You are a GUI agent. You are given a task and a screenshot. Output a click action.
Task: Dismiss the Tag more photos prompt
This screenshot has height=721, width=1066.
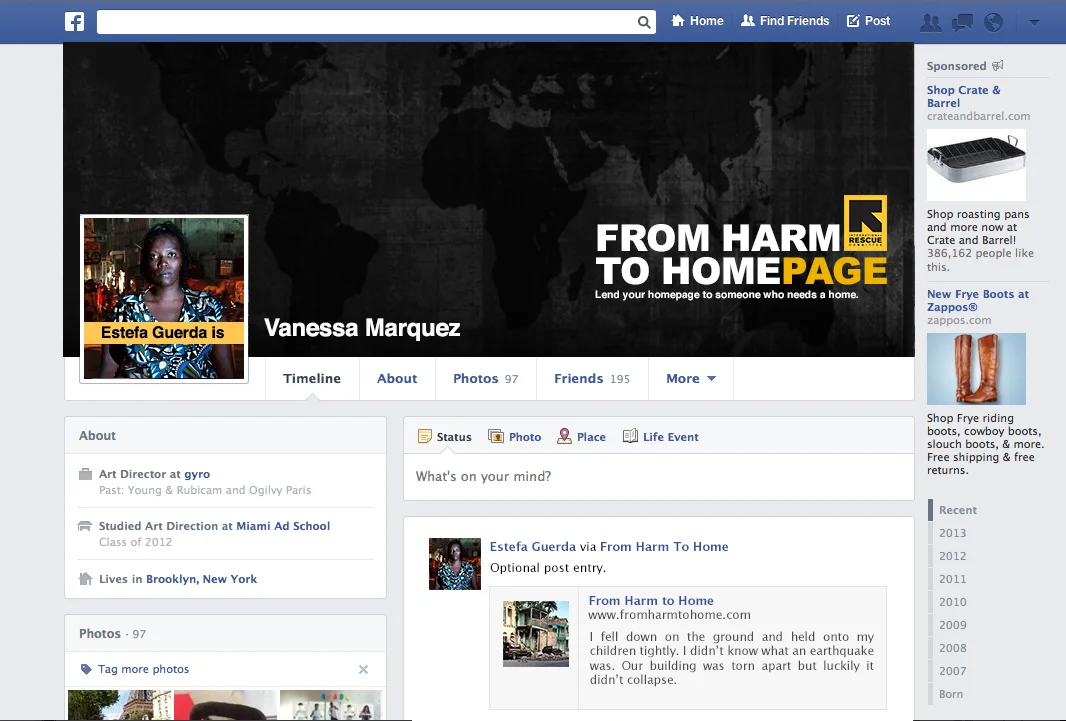[364, 669]
